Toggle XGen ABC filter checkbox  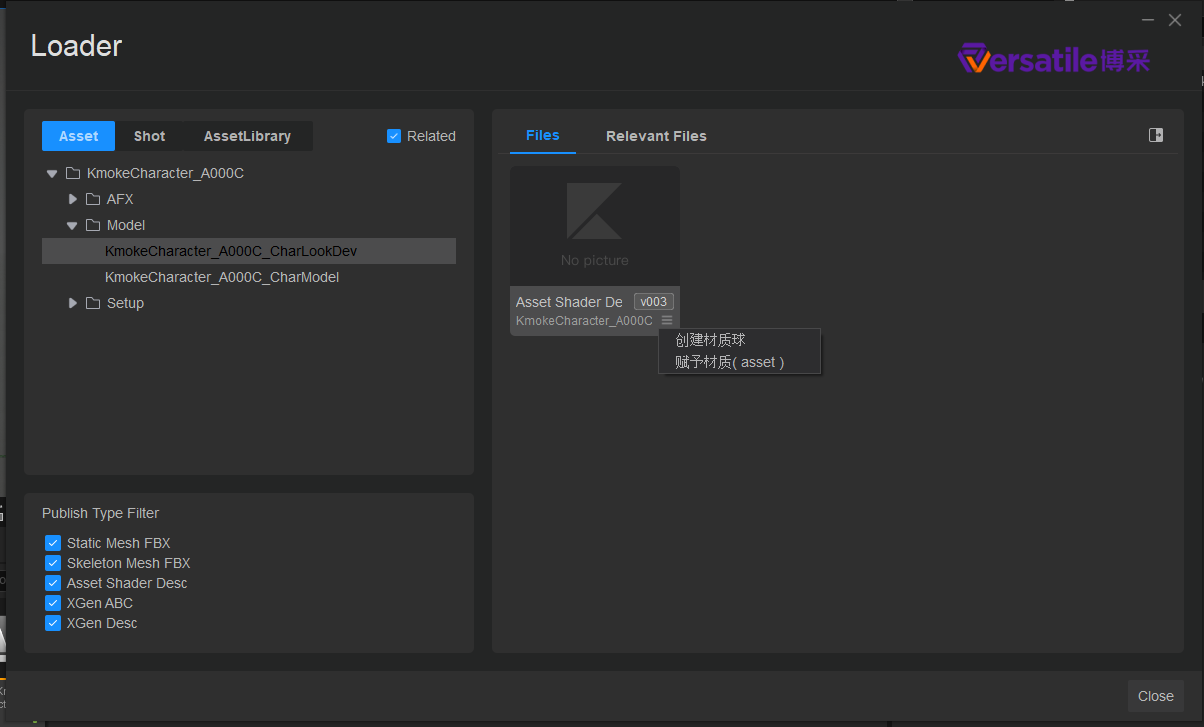53,603
